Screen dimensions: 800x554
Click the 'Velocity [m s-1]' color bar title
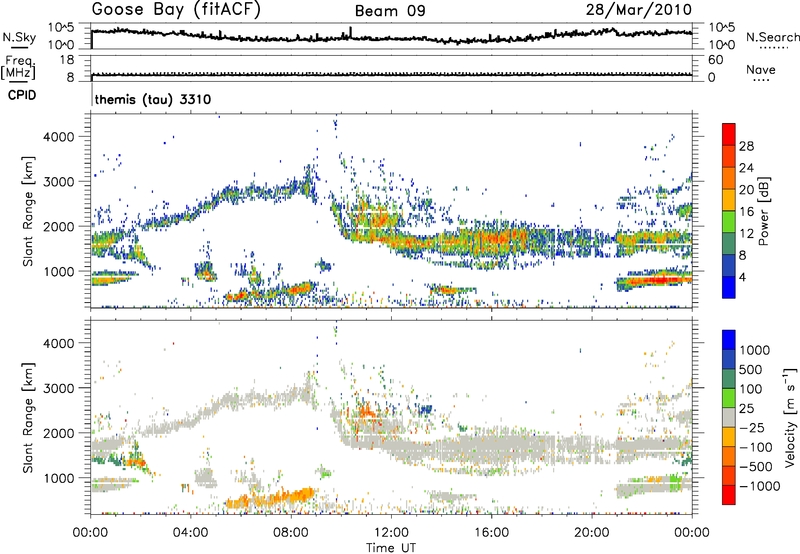[790, 417]
